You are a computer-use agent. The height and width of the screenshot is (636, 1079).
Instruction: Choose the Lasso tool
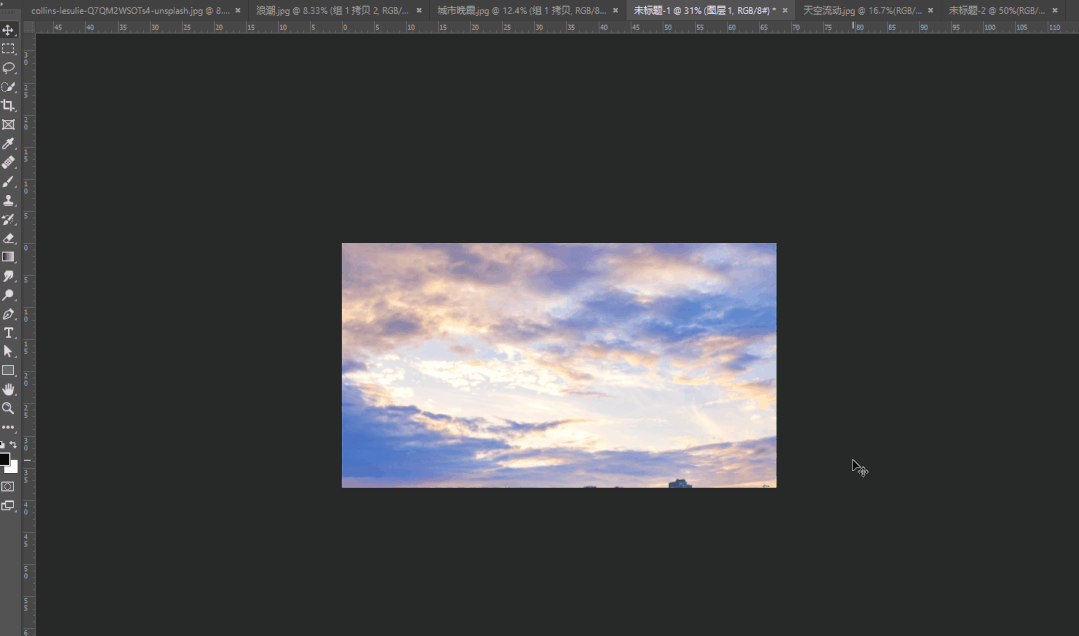[8, 67]
